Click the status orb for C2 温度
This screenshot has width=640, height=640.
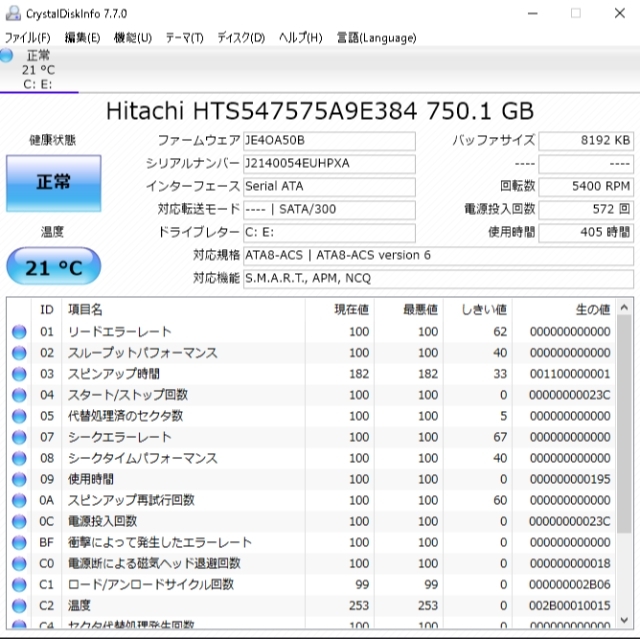pyautogui.click(x=19, y=606)
